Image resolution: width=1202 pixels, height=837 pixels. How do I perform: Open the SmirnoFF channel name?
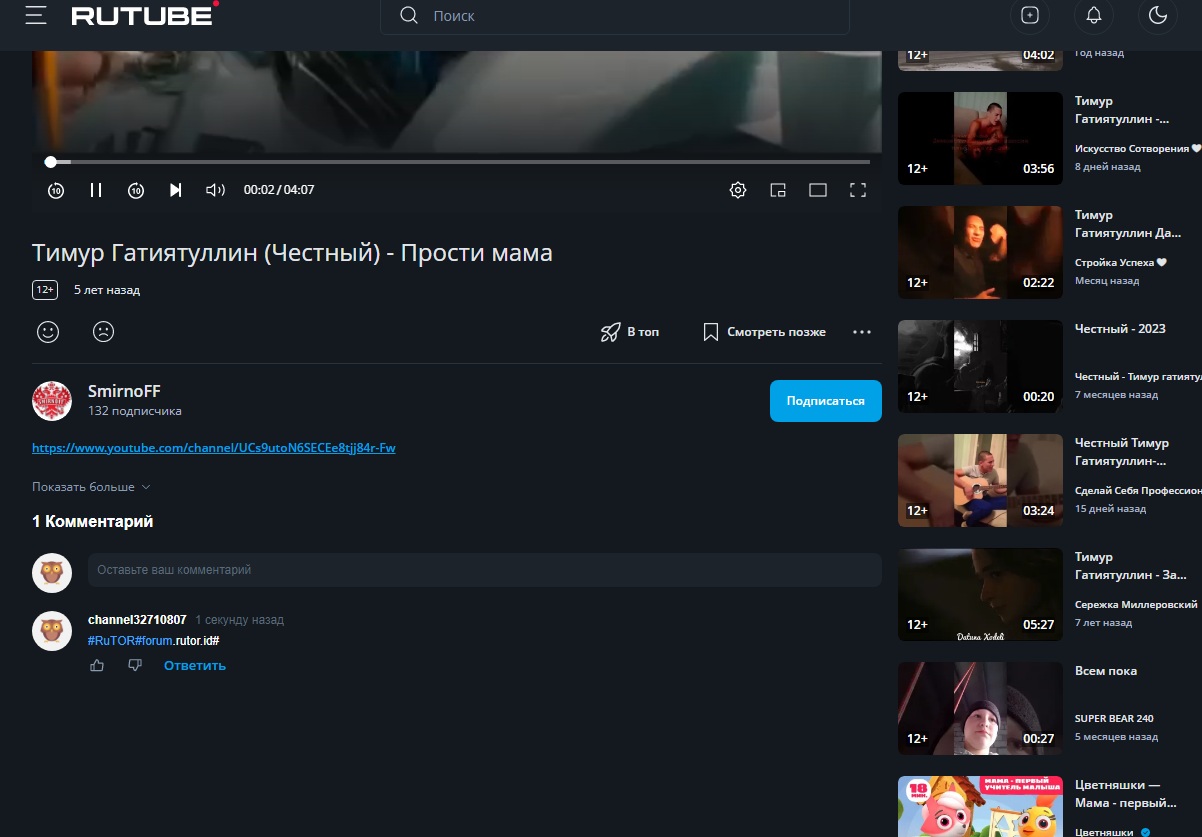[124, 391]
